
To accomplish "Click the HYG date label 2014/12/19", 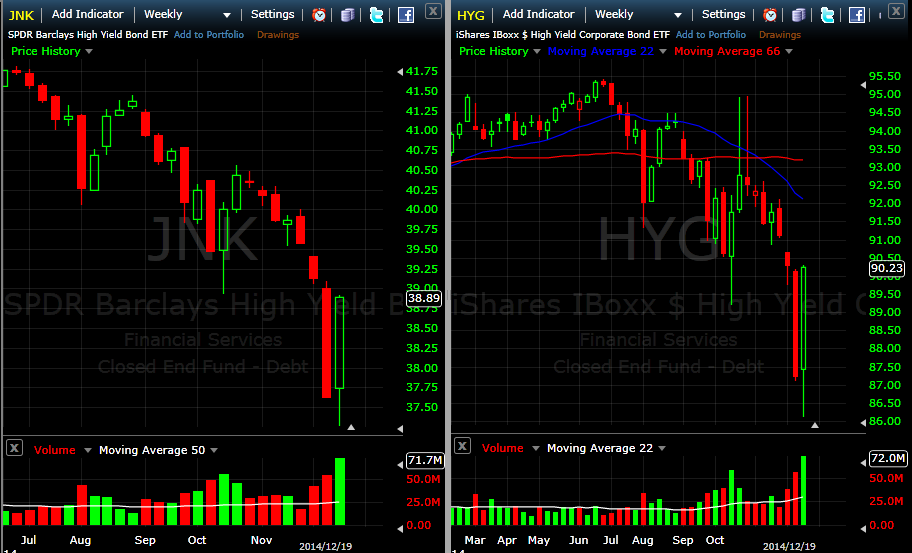I will pos(789,547).
